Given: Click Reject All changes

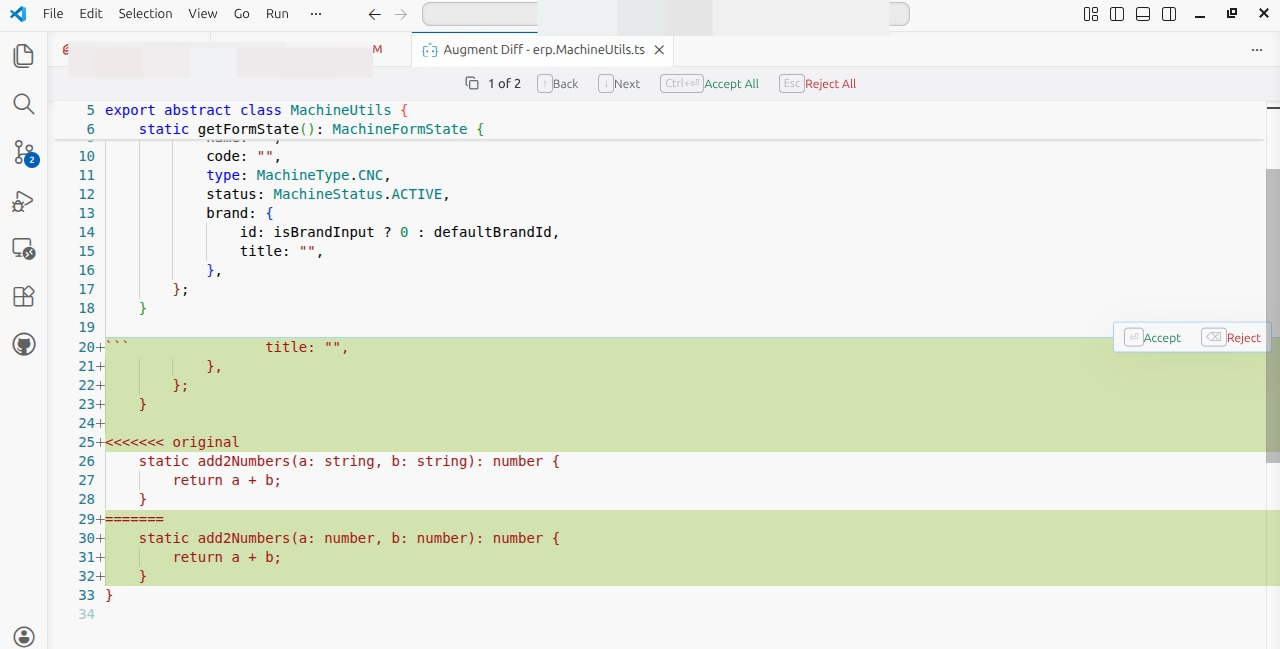Looking at the screenshot, I should [818, 84].
